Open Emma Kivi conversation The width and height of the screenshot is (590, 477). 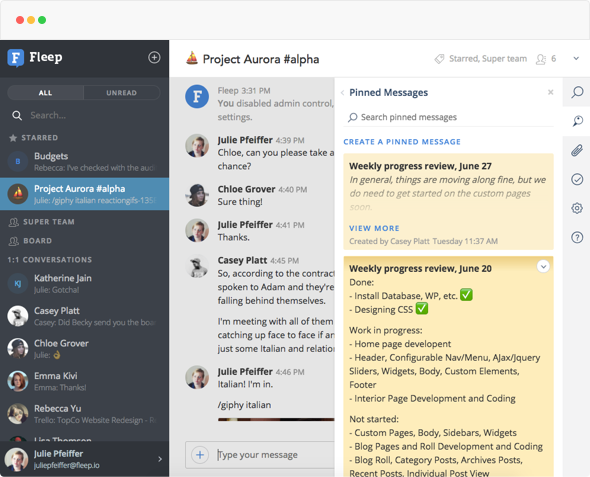pyautogui.click(x=84, y=381)
